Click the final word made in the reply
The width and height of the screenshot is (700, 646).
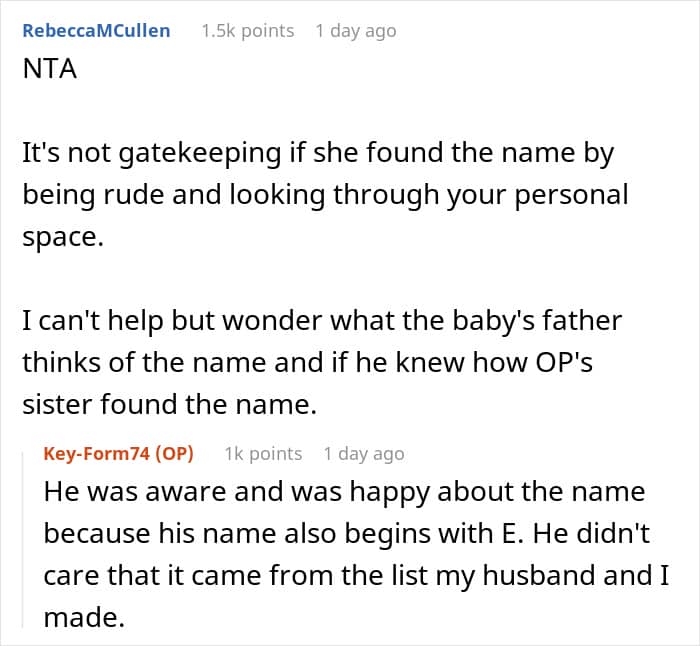pos(84,617)
